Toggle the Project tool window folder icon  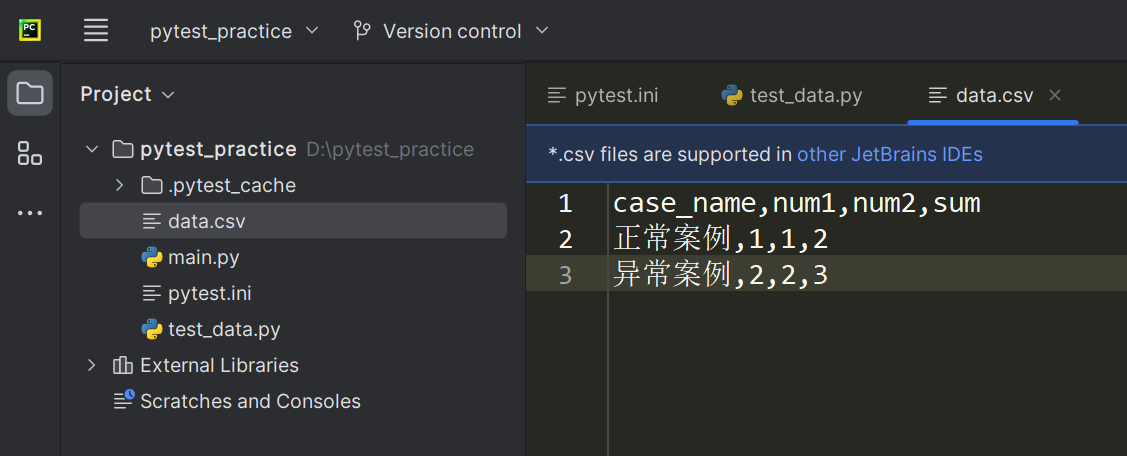pos(30,94)
